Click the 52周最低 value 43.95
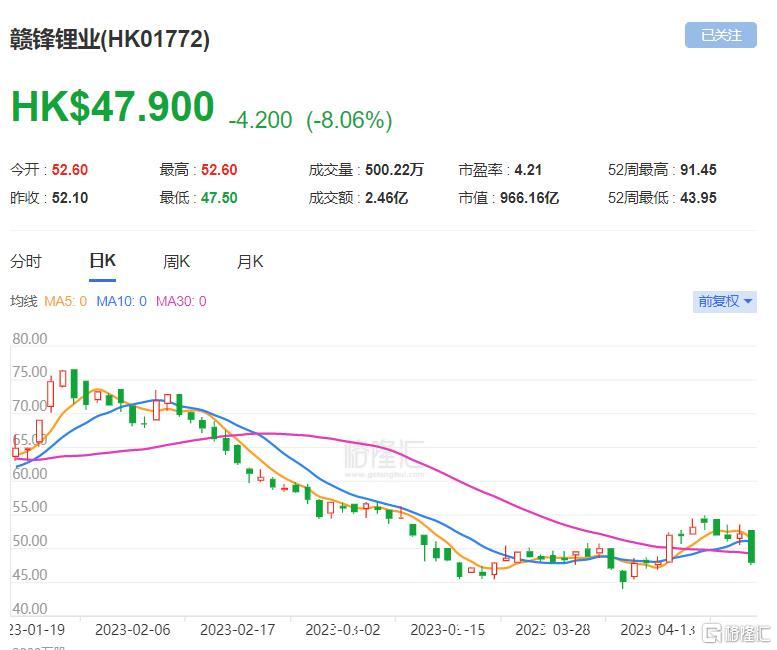Image resolution: width=777 pixels, height=650 pixels. tap(698, 198)
